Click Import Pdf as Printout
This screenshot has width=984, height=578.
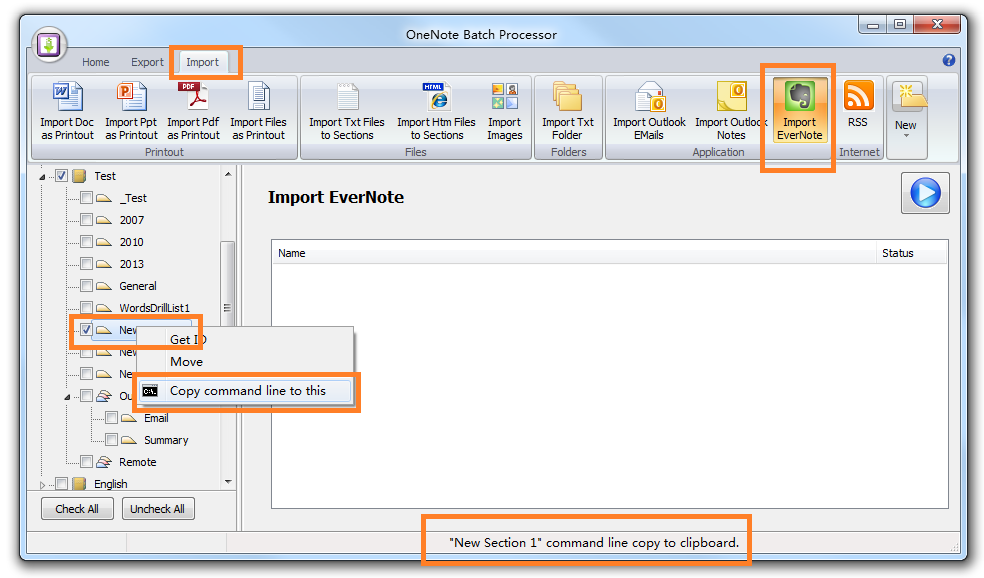193,111
